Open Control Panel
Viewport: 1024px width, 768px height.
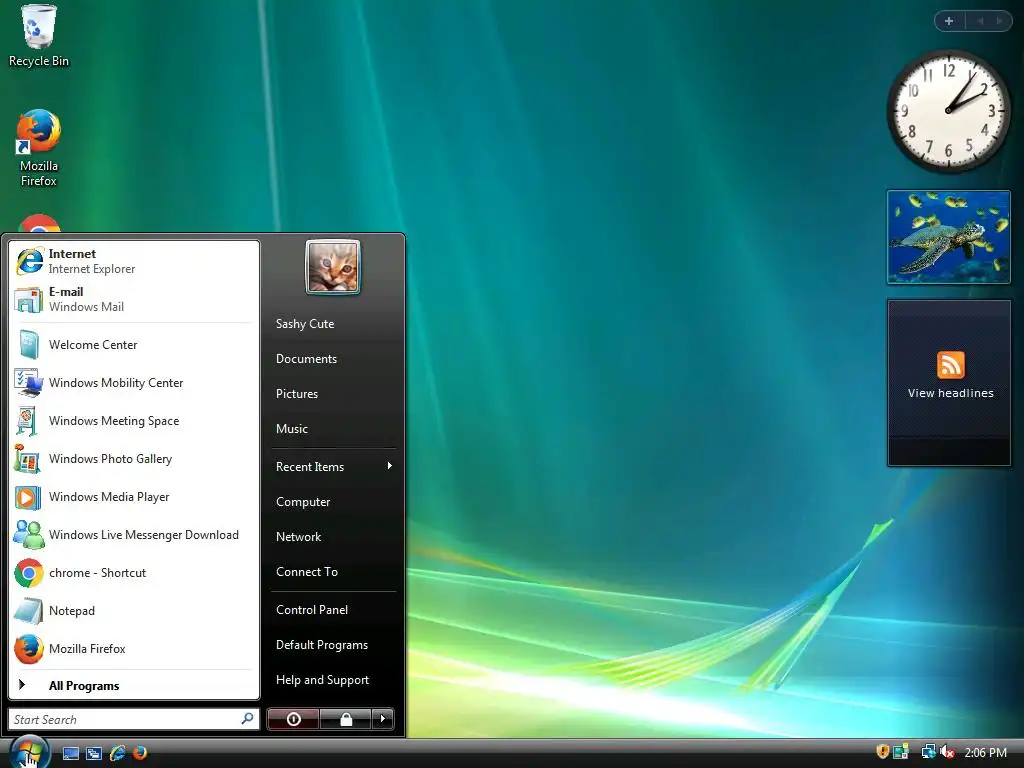(334, 609)
